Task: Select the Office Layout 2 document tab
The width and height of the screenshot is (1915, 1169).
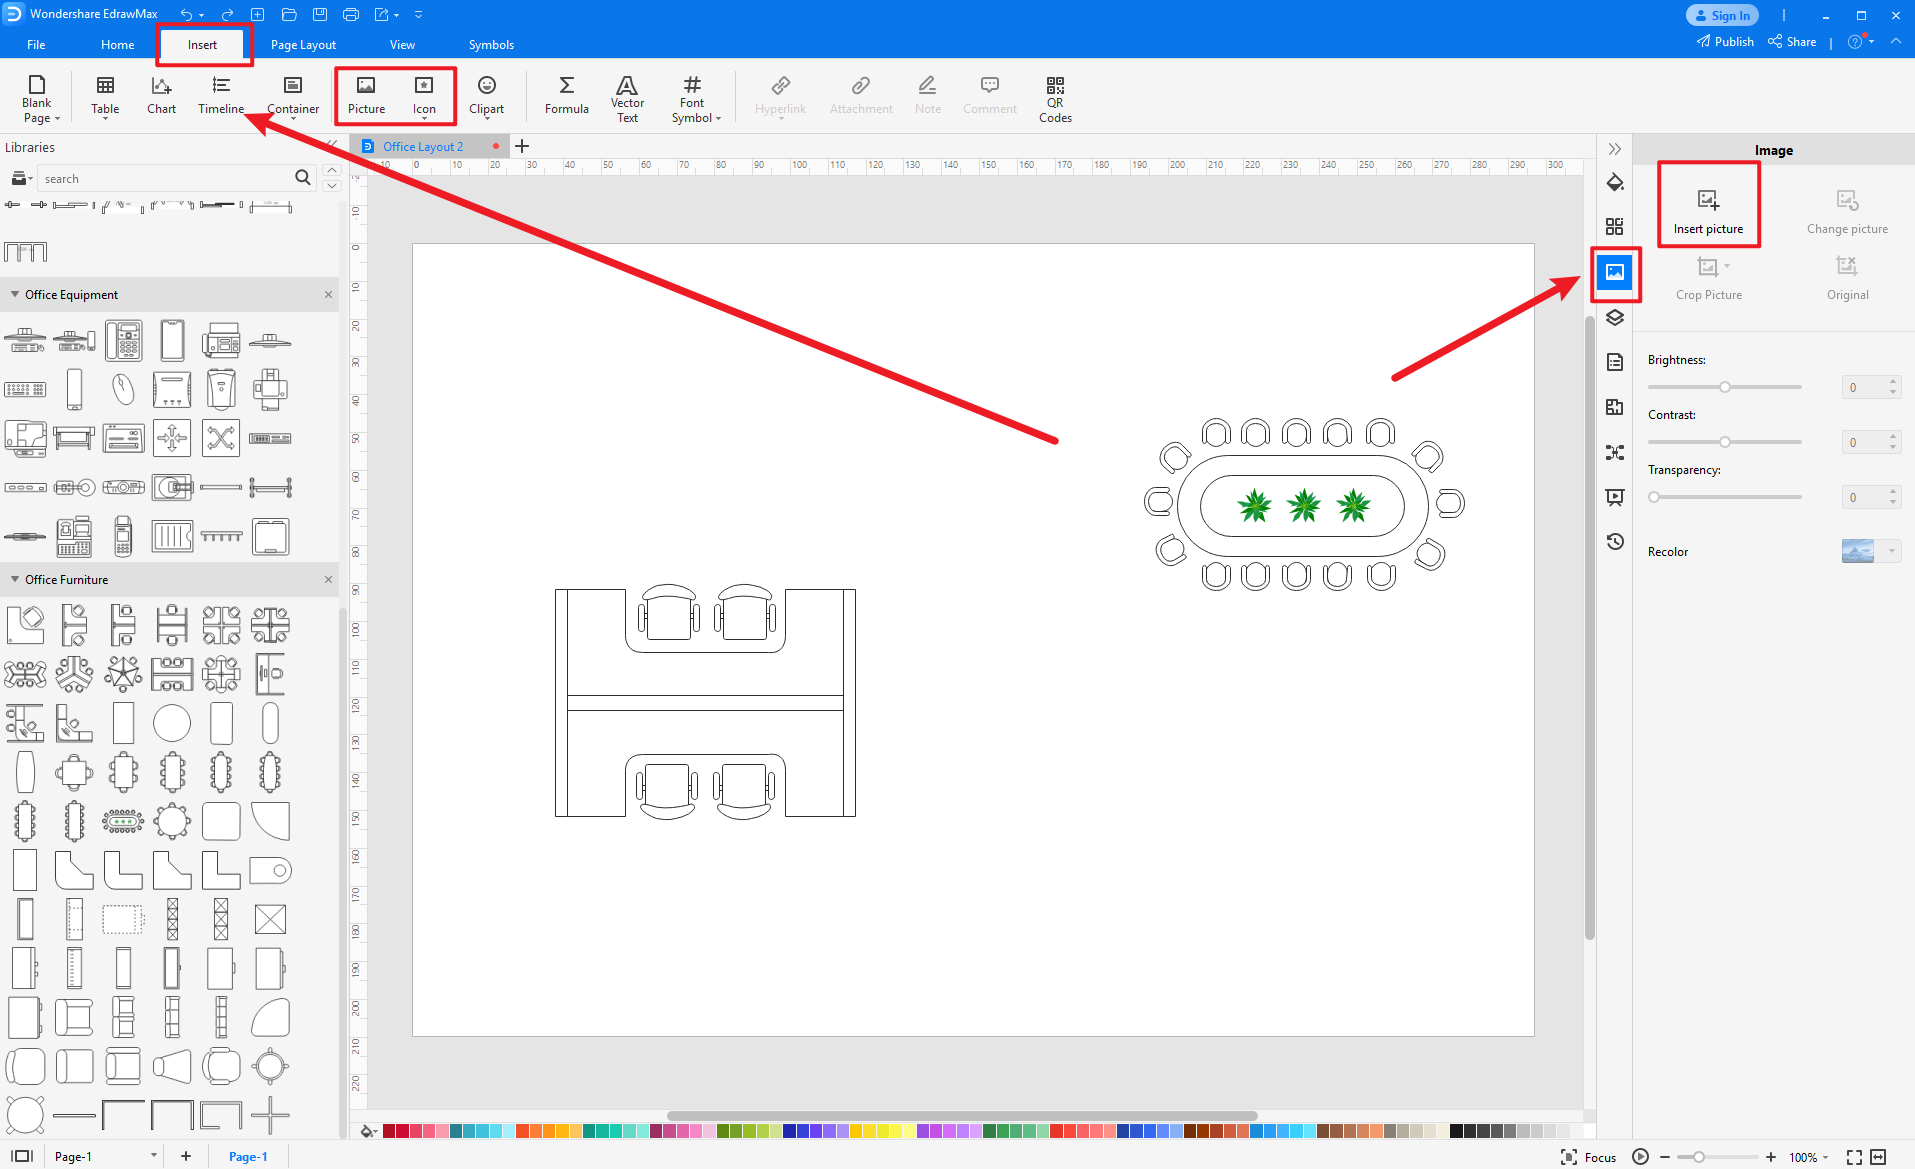Action: [424, 146]
